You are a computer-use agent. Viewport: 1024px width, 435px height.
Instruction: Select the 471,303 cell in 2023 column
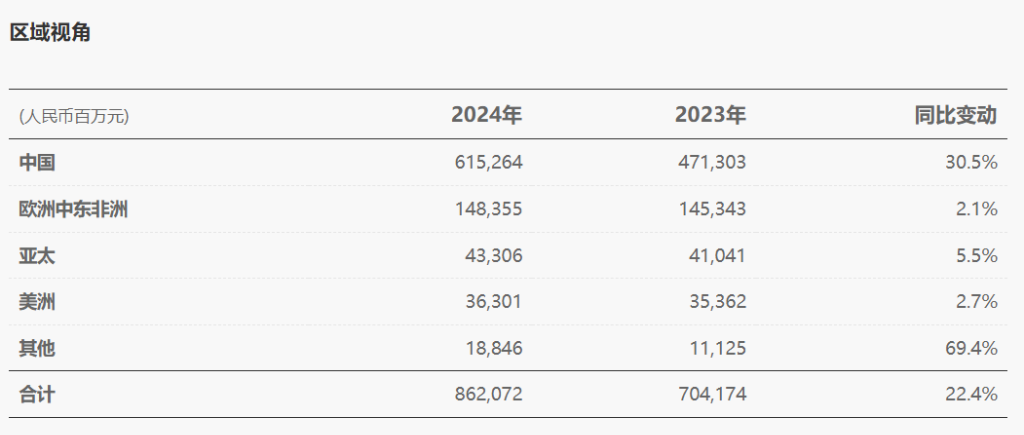[712, 162]
